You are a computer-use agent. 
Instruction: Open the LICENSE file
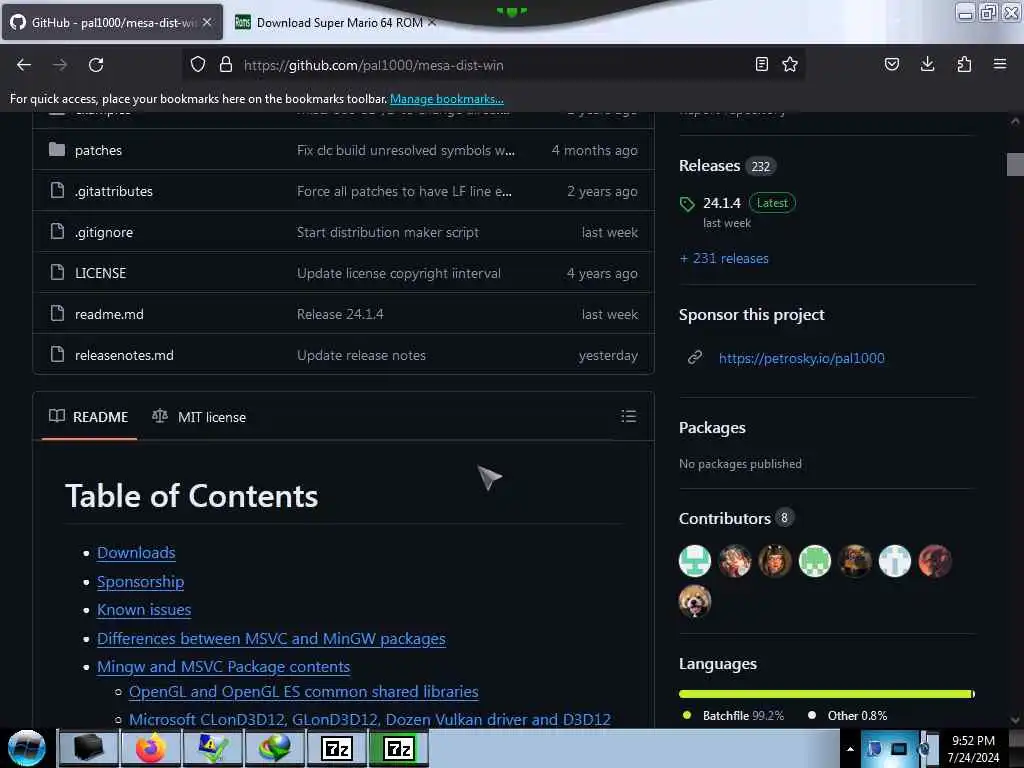[101, 273]
